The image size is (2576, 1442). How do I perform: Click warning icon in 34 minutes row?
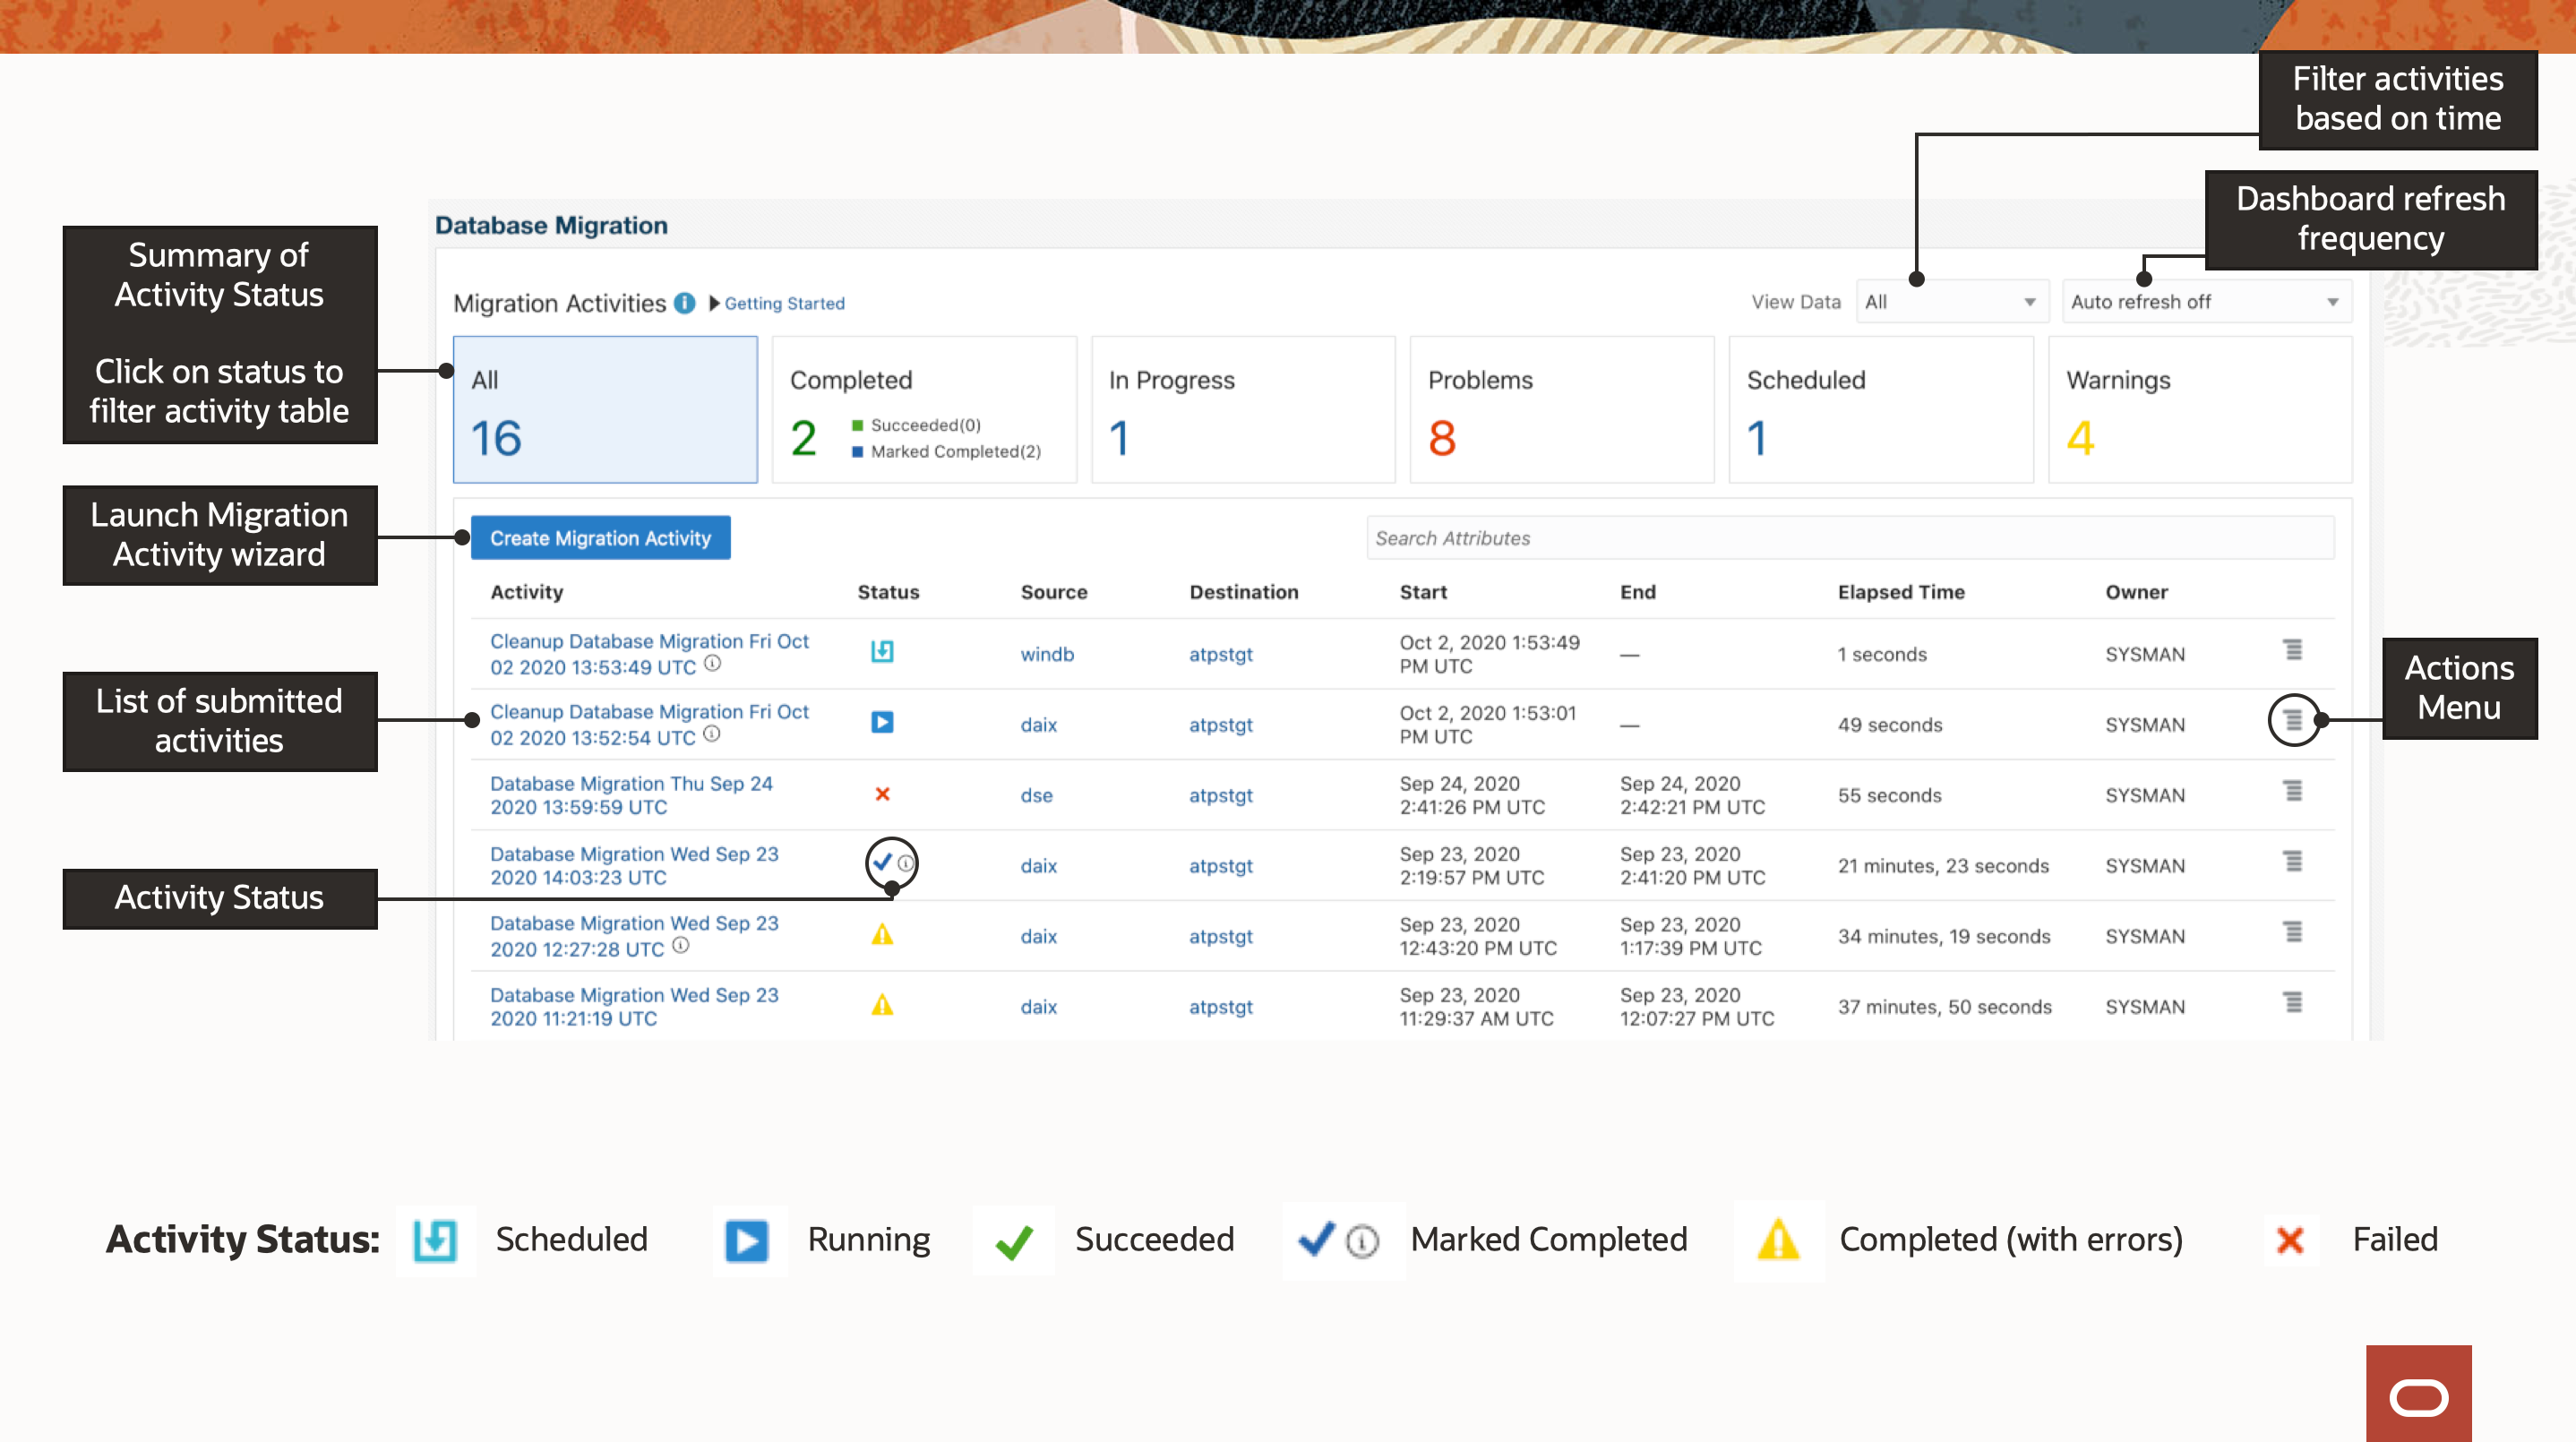click(x=882, y=935)
